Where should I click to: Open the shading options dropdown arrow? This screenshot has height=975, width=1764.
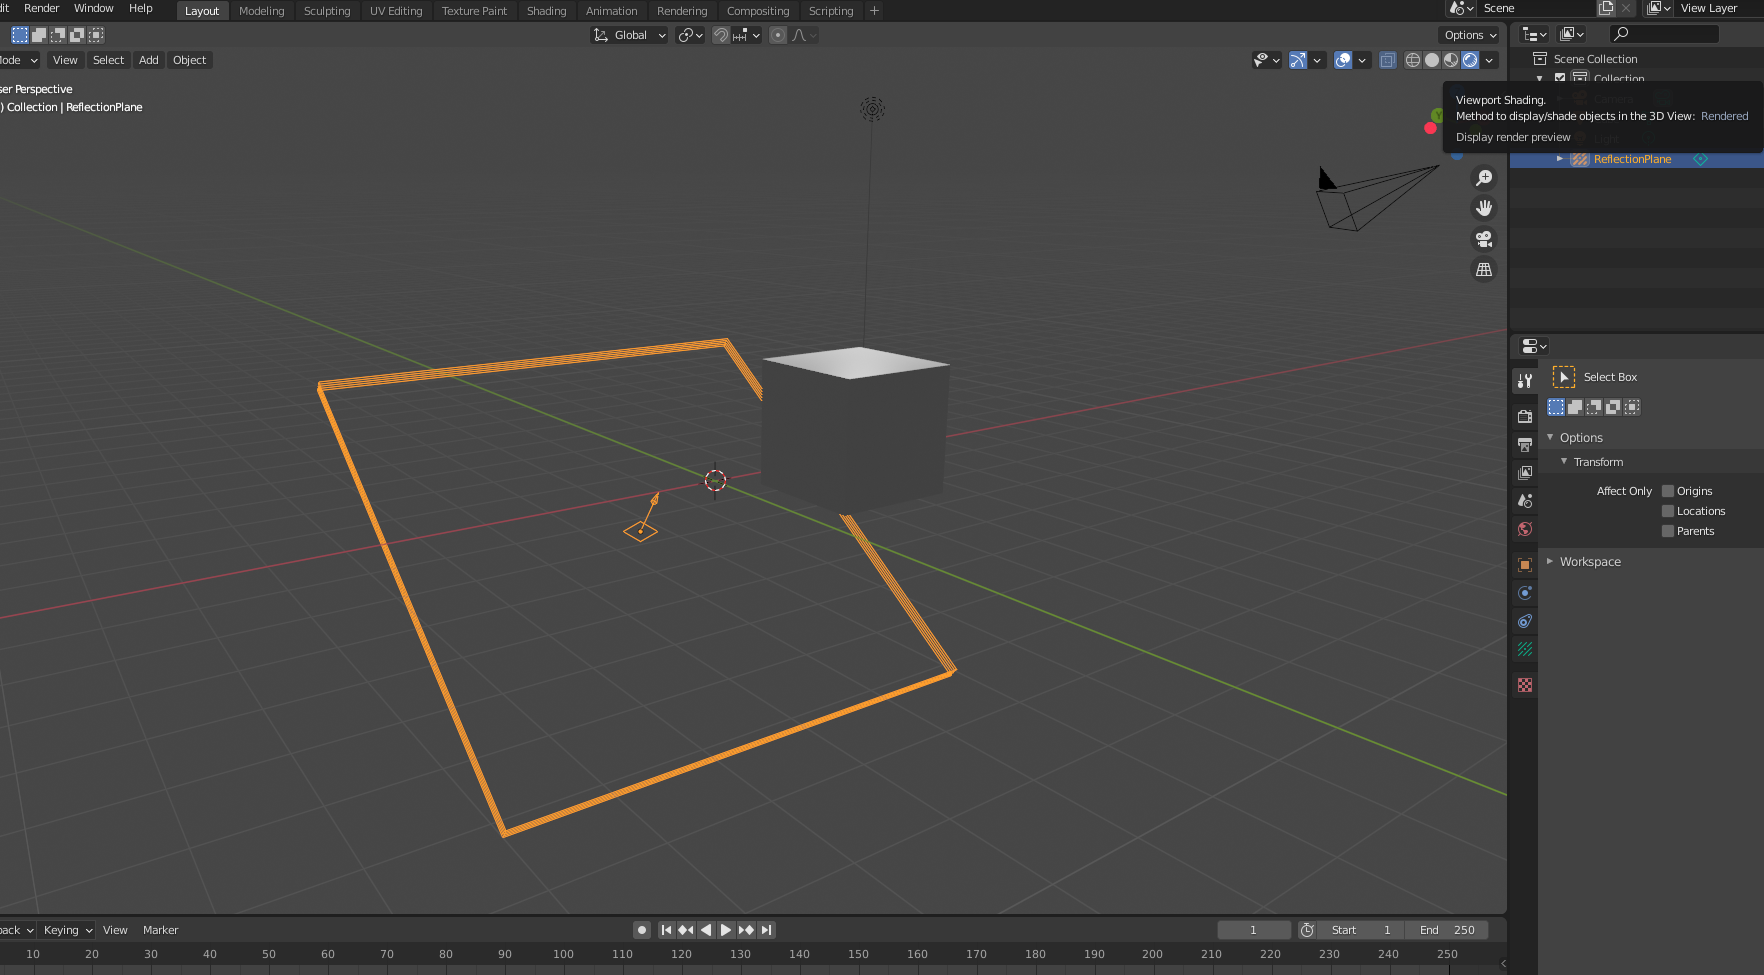click(1489, 60)
